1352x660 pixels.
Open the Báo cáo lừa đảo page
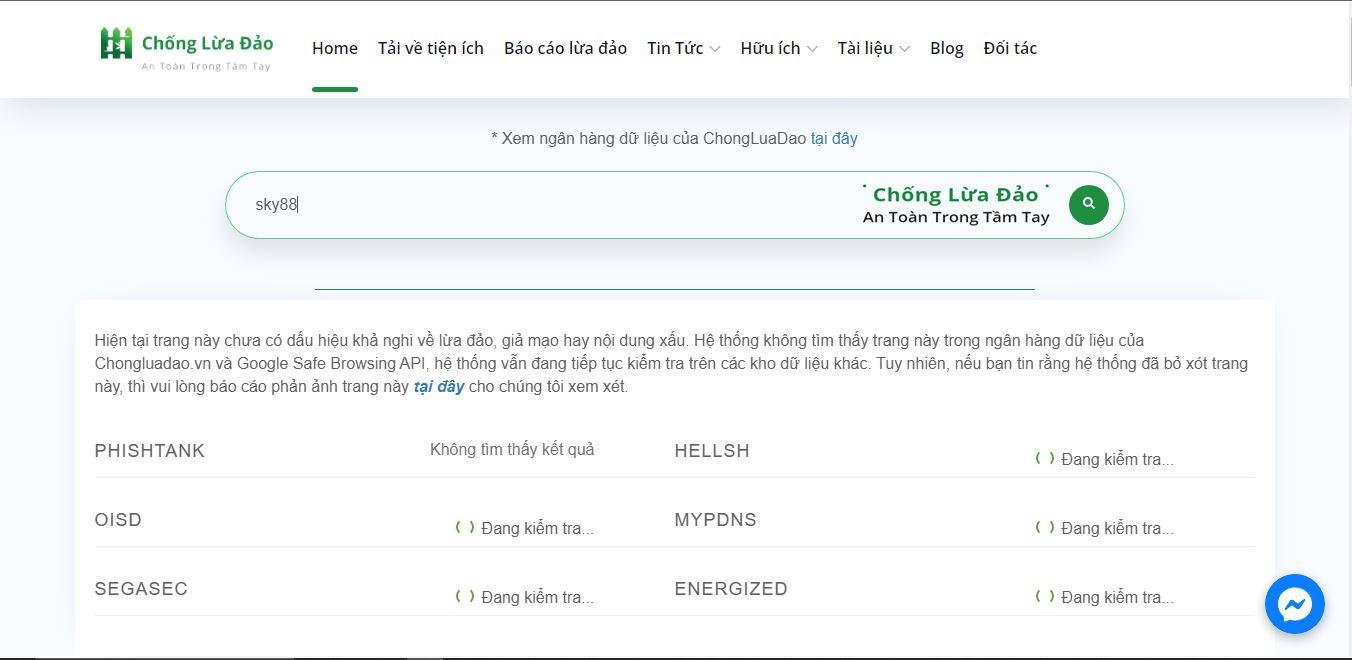(x=565, y=48)
